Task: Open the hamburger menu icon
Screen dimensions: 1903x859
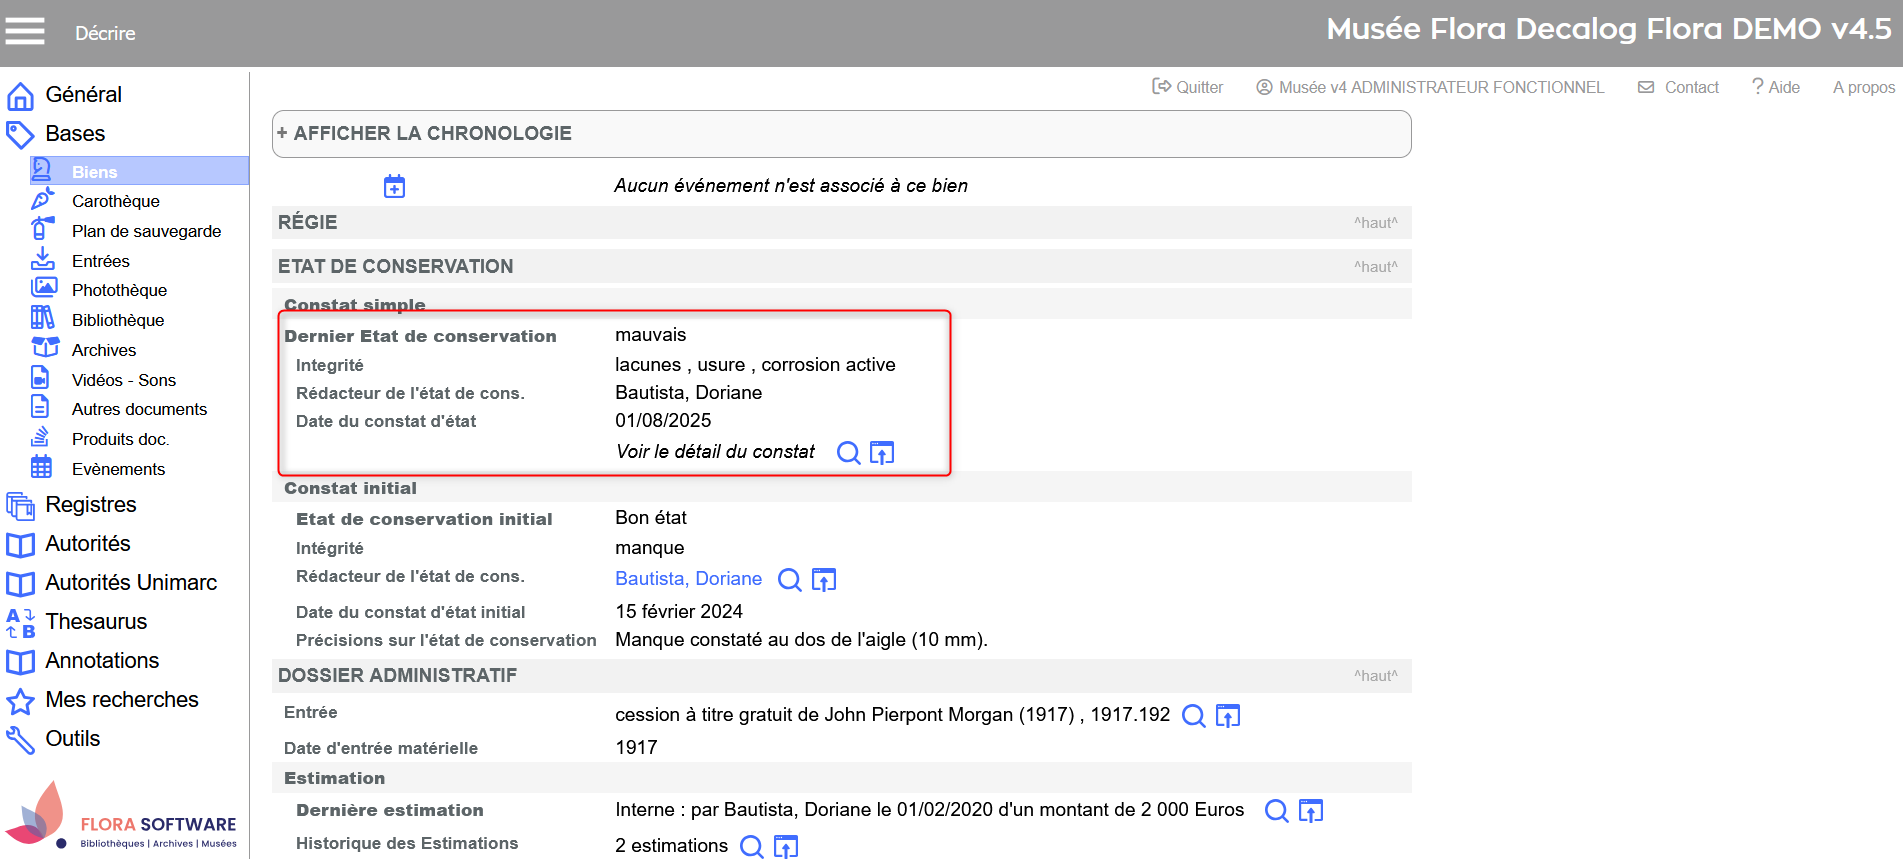Action: tap(25, 32)
